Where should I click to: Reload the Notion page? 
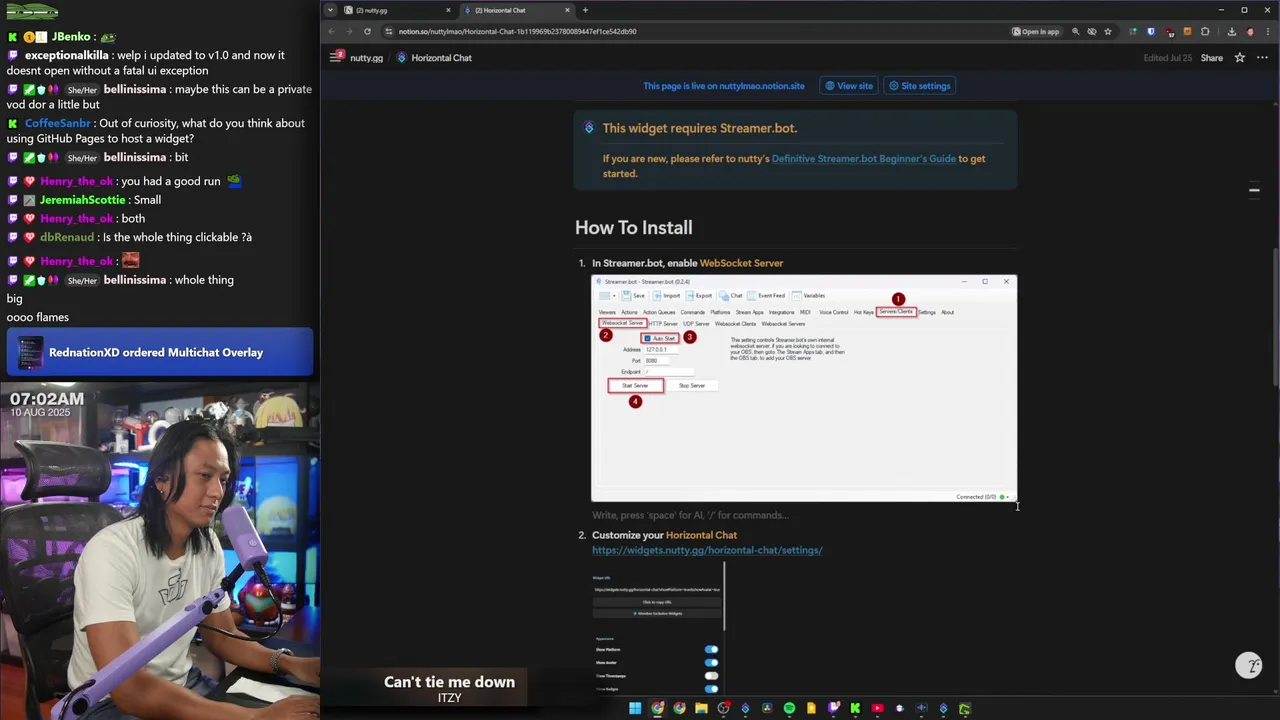click(x=365, y=31)
